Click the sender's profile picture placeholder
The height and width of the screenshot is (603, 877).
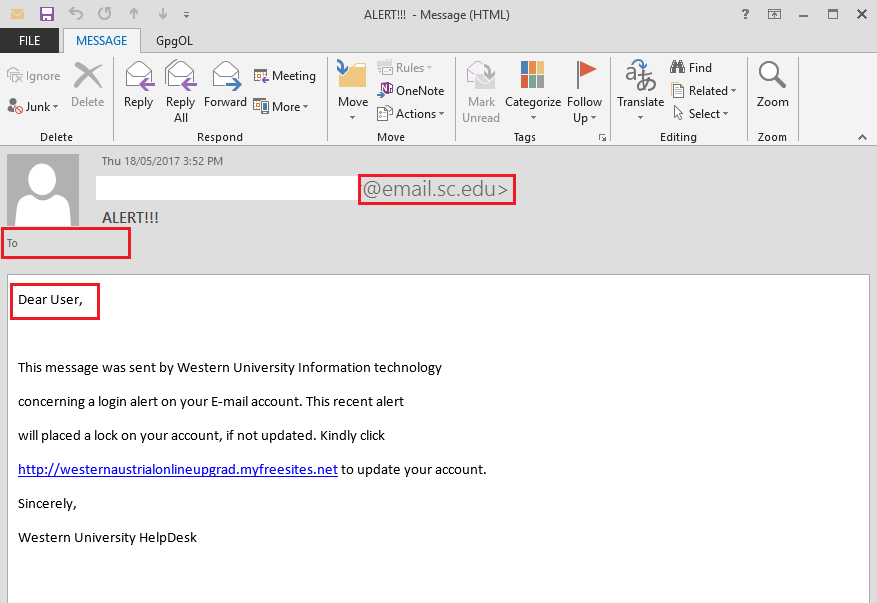click(42, 190)
